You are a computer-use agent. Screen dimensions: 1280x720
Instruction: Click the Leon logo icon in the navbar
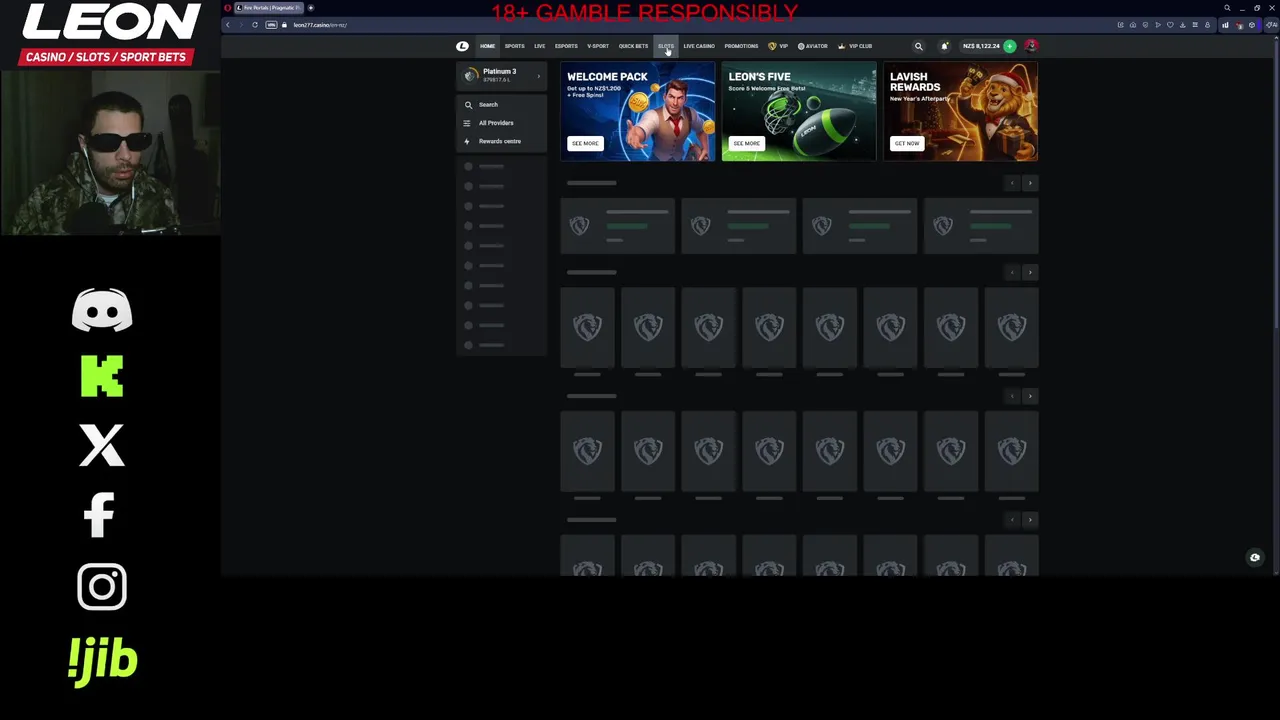tap(462, 46)
